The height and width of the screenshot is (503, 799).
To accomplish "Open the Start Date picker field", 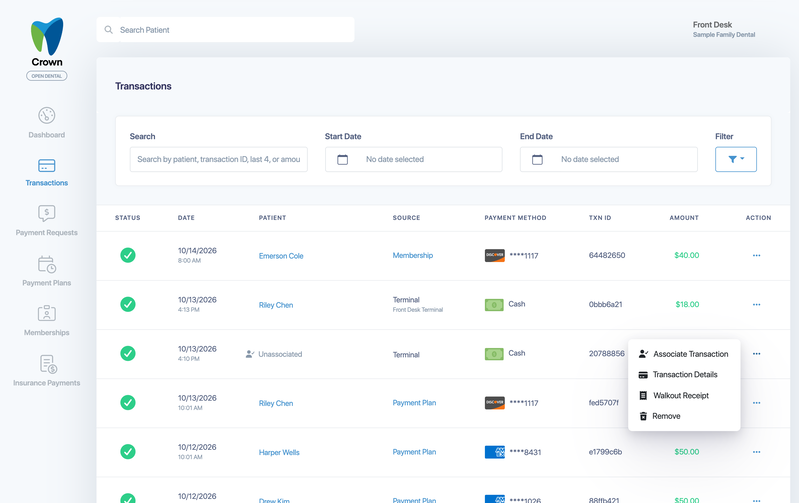I will pos(414,159).
